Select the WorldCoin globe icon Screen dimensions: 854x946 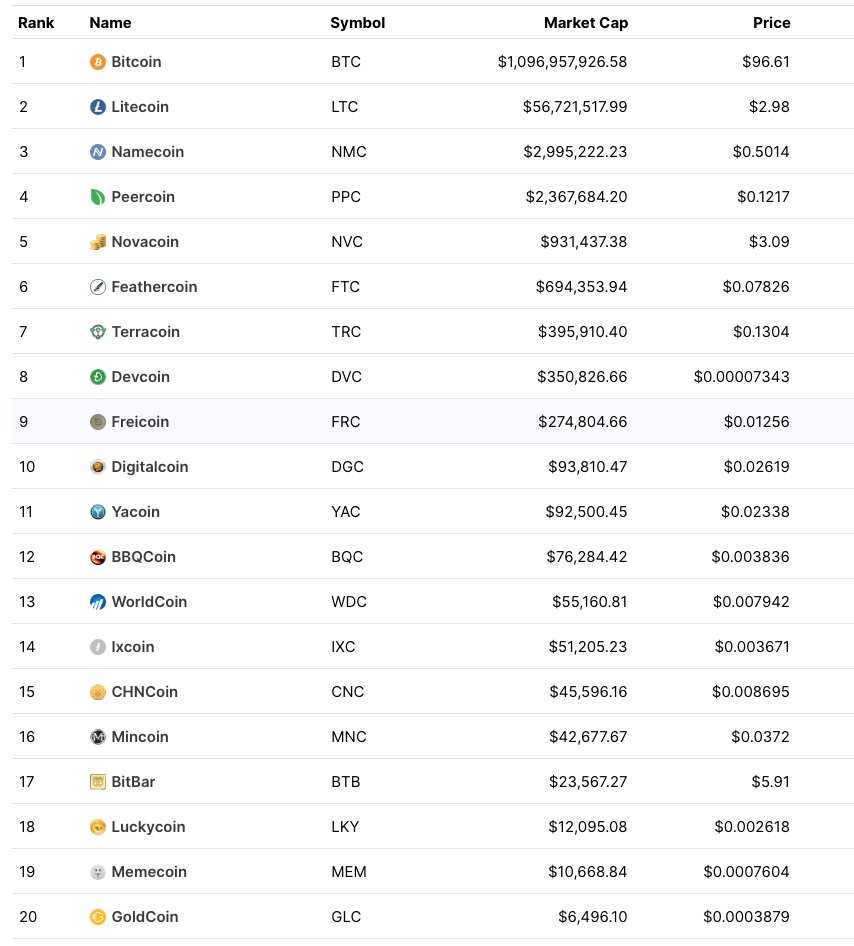click(97, 601)
